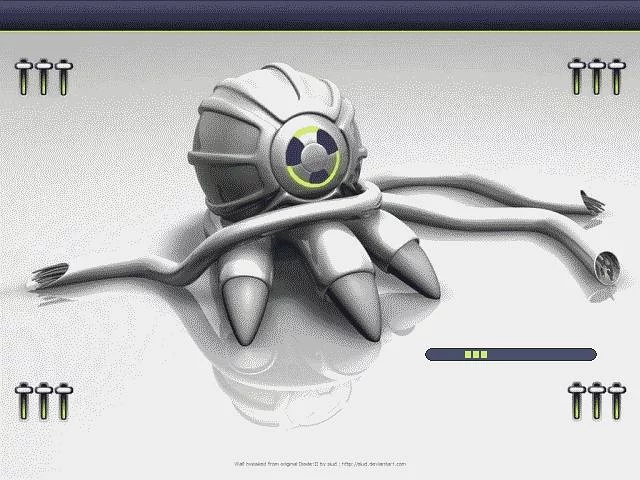The image size is (640, 480).
Task: Click the robot's upper right clawed hand
Action: pyautogui.click(x=590, y=205)
